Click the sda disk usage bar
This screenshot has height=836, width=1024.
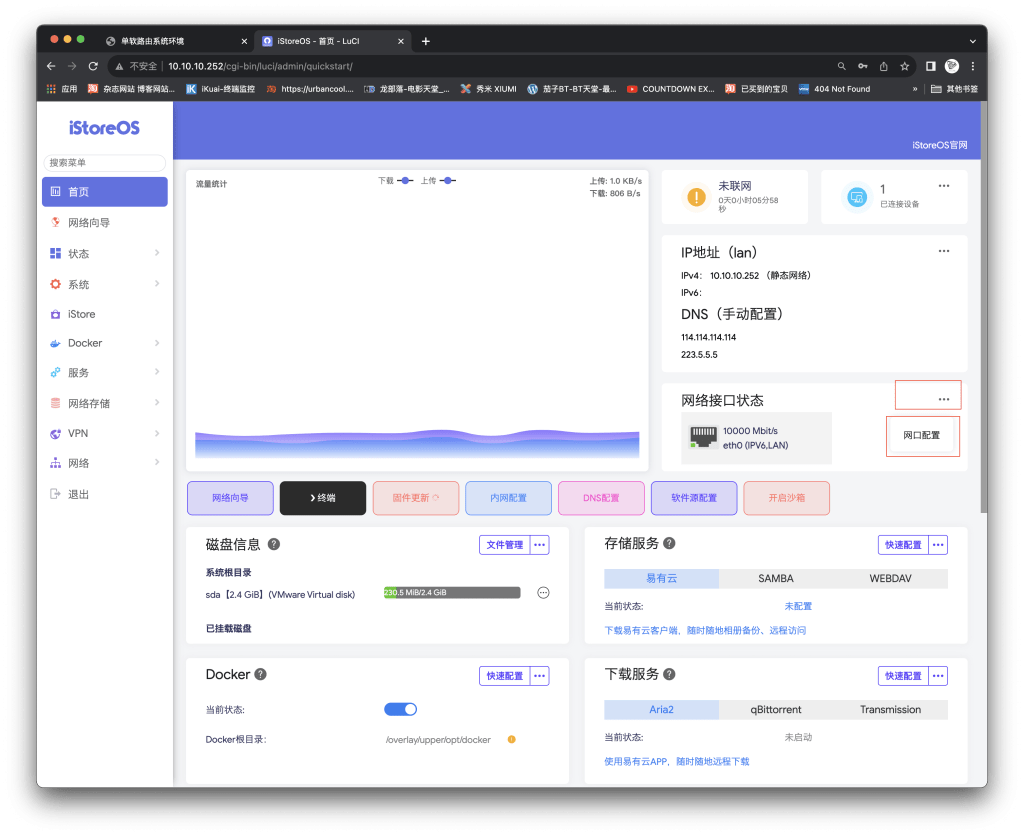[x=452, y=593]
